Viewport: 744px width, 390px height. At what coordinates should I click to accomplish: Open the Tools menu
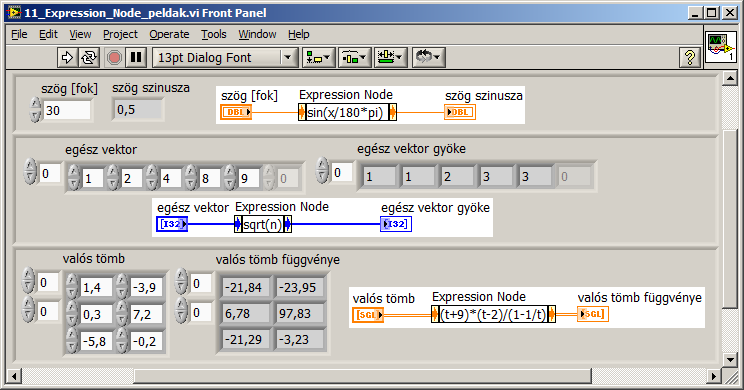pos(214,34)
